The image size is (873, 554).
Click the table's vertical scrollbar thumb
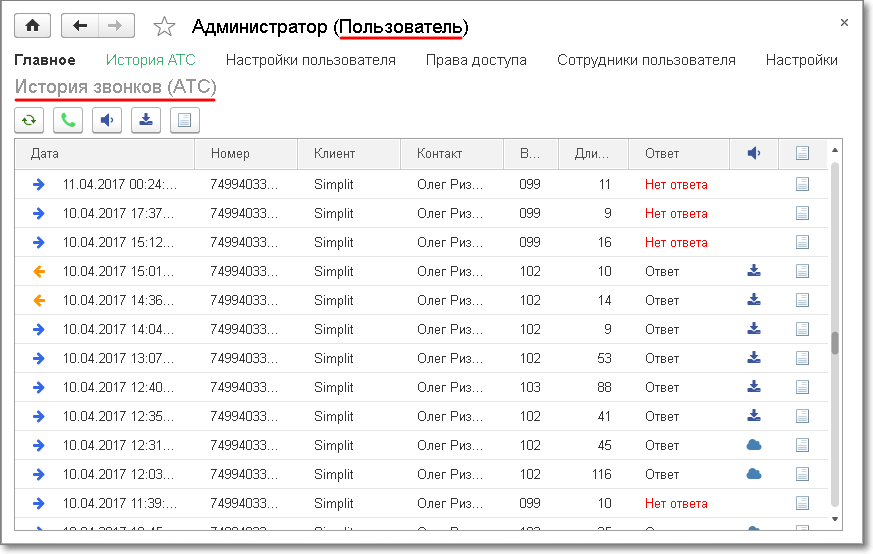coord(835,342)
